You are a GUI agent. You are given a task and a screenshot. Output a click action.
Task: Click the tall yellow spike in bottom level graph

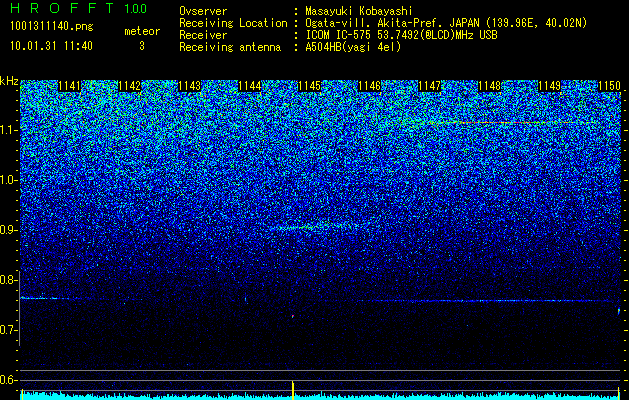pos(293,390)
